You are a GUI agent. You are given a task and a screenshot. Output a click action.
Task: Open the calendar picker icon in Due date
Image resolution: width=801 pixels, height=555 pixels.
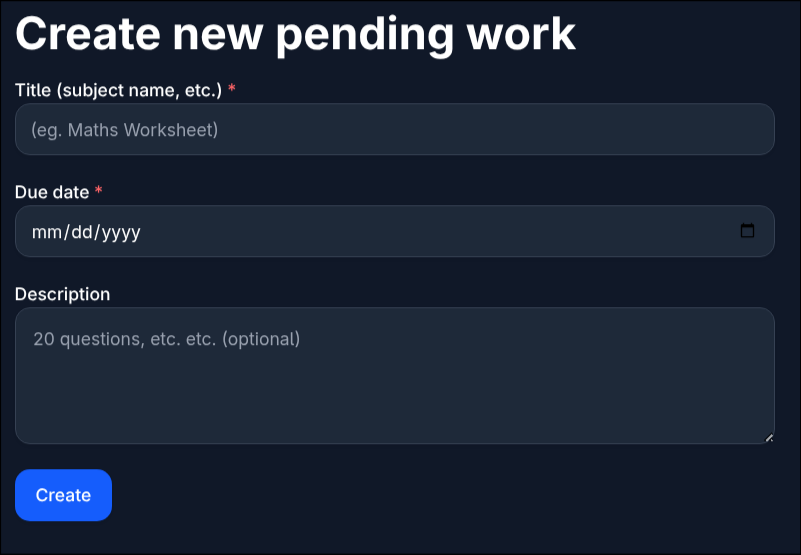(747, 231)
